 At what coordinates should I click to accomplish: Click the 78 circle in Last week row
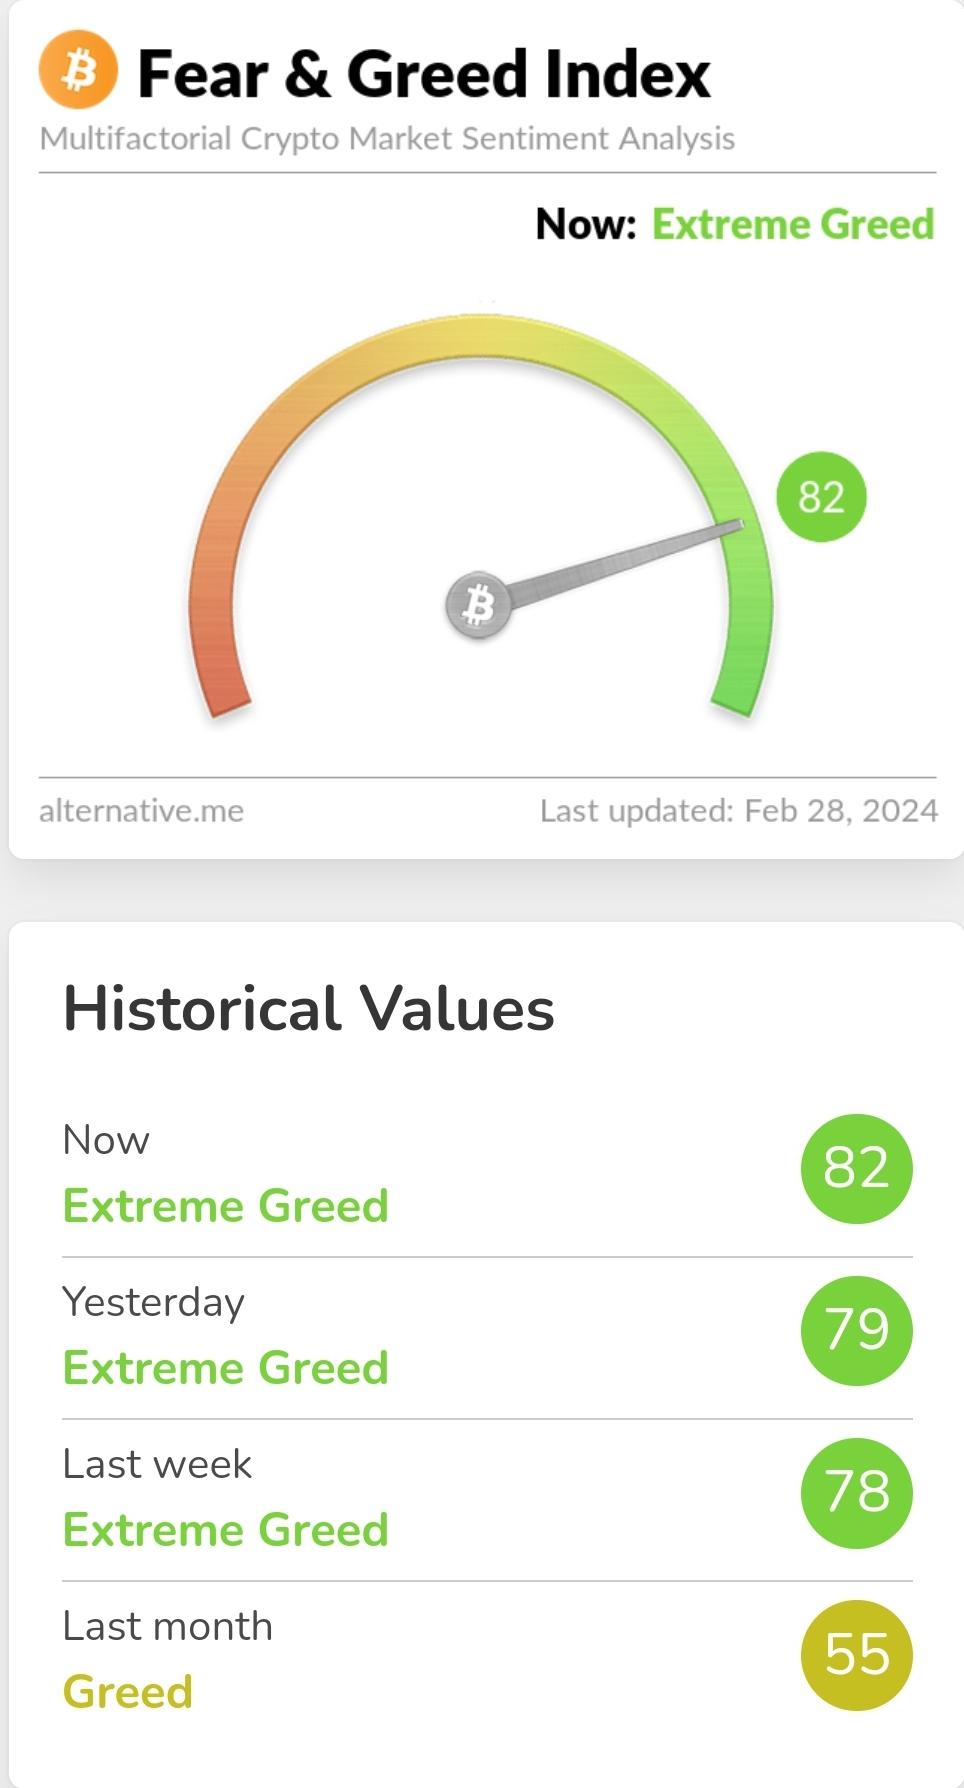tap(857, 1492)
